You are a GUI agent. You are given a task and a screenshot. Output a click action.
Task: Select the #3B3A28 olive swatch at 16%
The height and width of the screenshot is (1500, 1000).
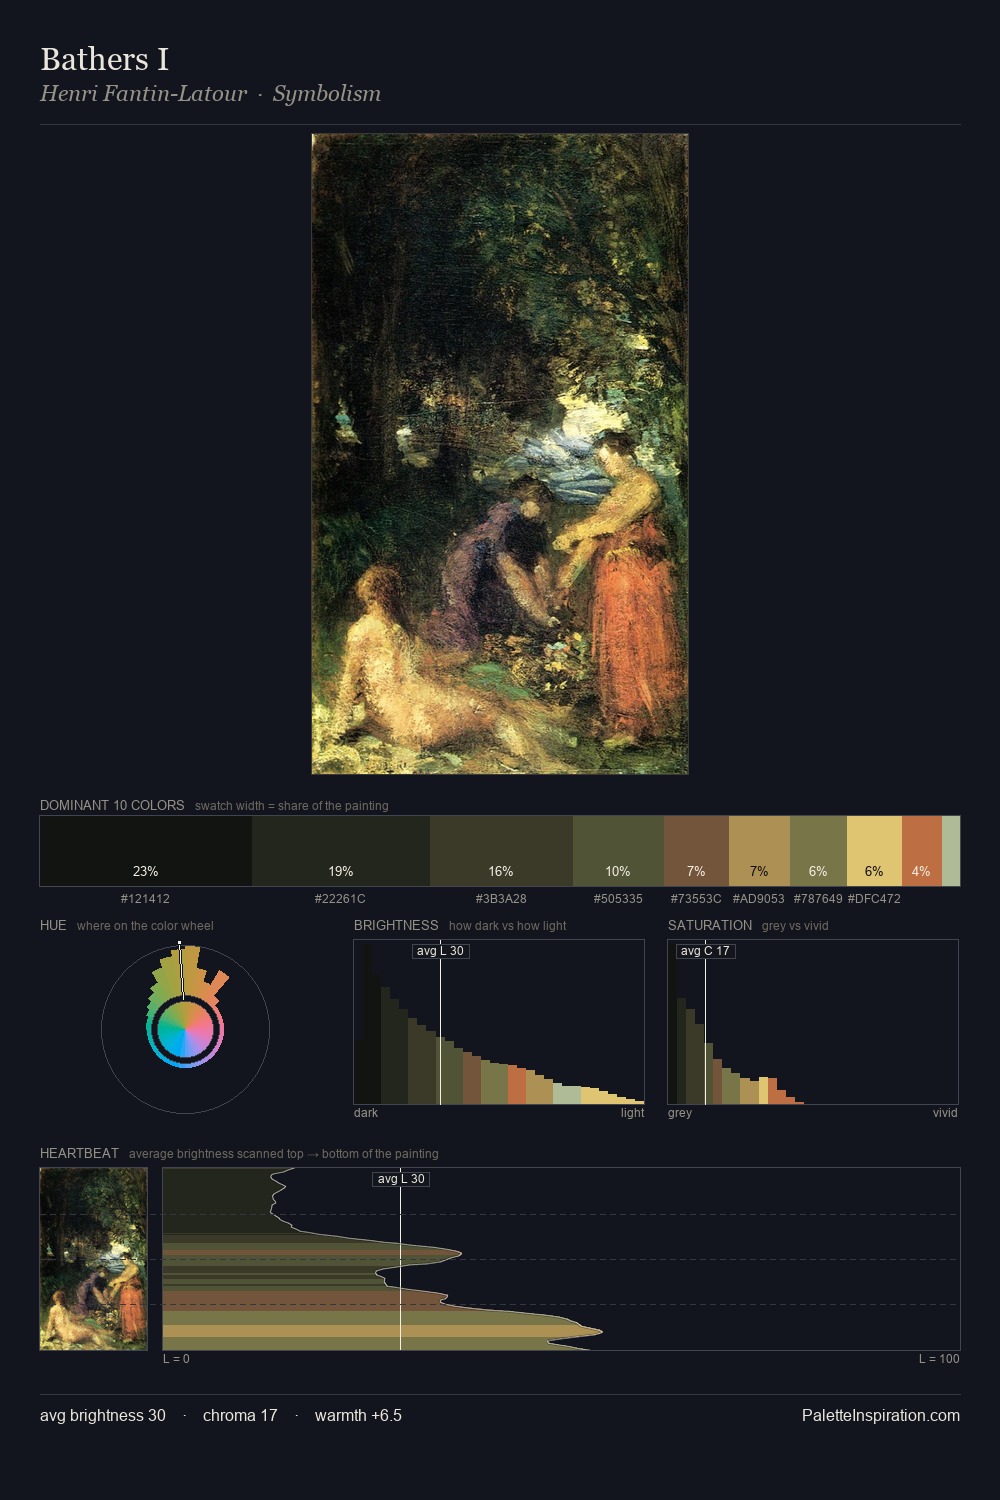click(x=501, y=851)
